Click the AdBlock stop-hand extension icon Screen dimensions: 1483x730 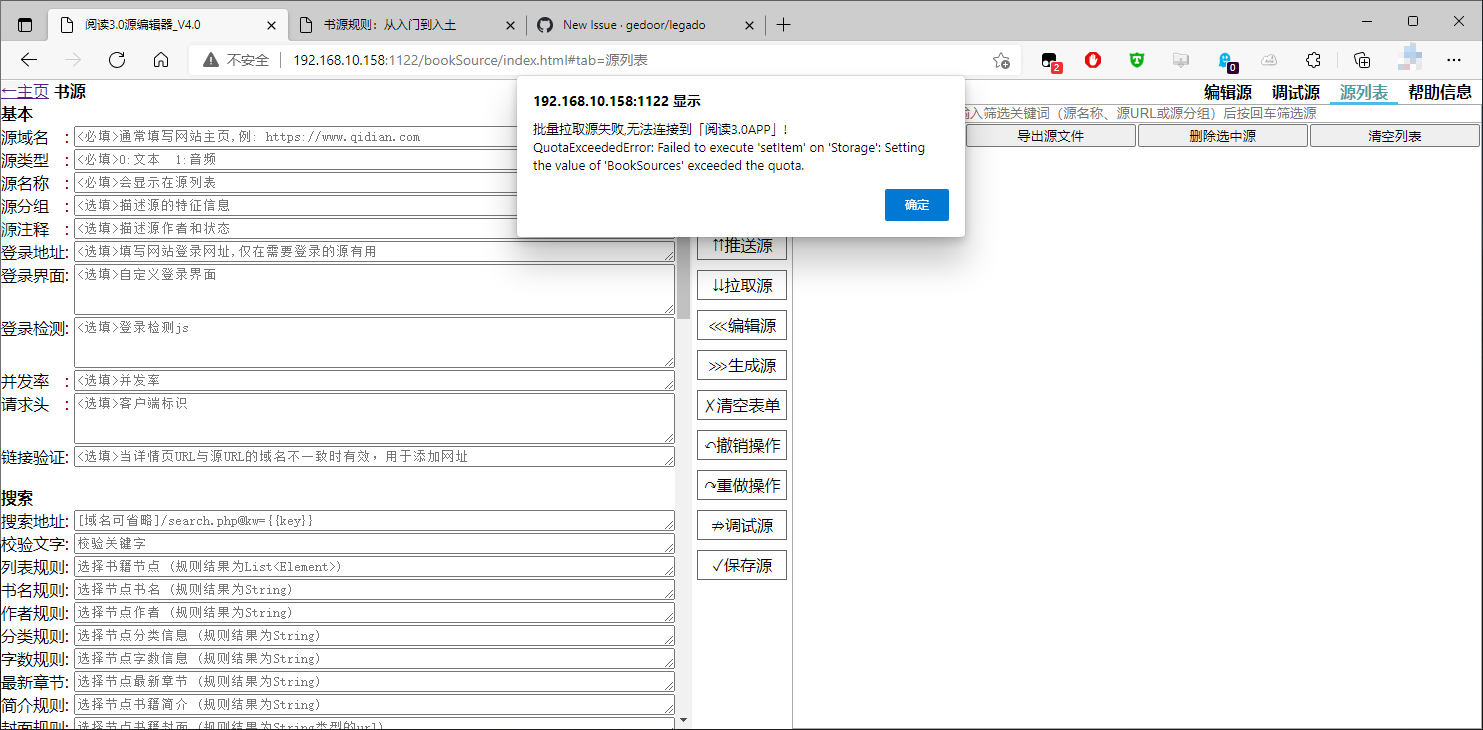1092,60
